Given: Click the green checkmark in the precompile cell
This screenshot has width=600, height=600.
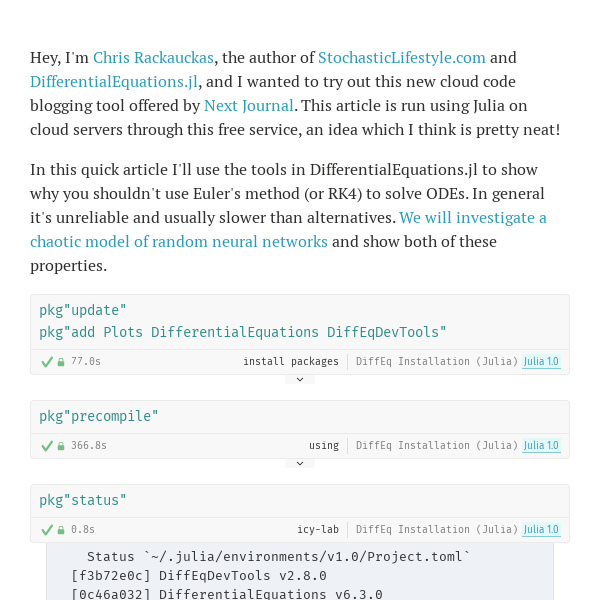Looking at the screenshot, I should [47, 445].
